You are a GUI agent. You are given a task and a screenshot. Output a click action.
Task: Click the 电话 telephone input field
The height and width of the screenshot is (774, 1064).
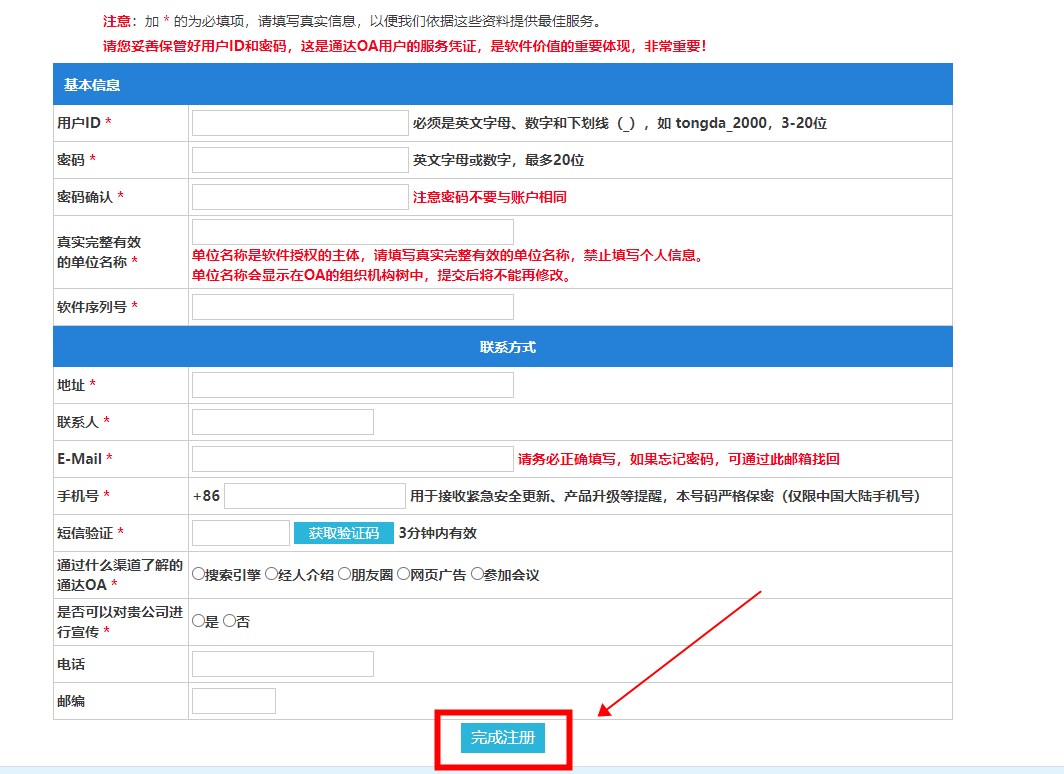pos(282,664)
